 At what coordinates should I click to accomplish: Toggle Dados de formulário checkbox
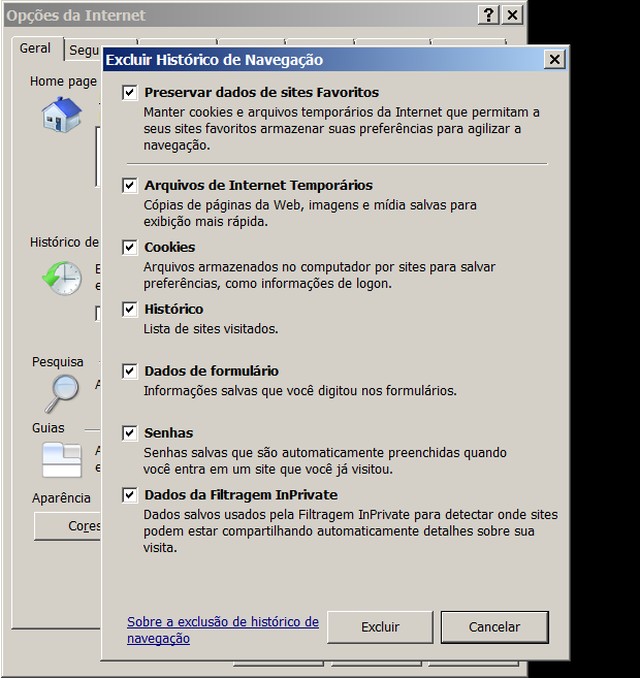click(130, 371)
